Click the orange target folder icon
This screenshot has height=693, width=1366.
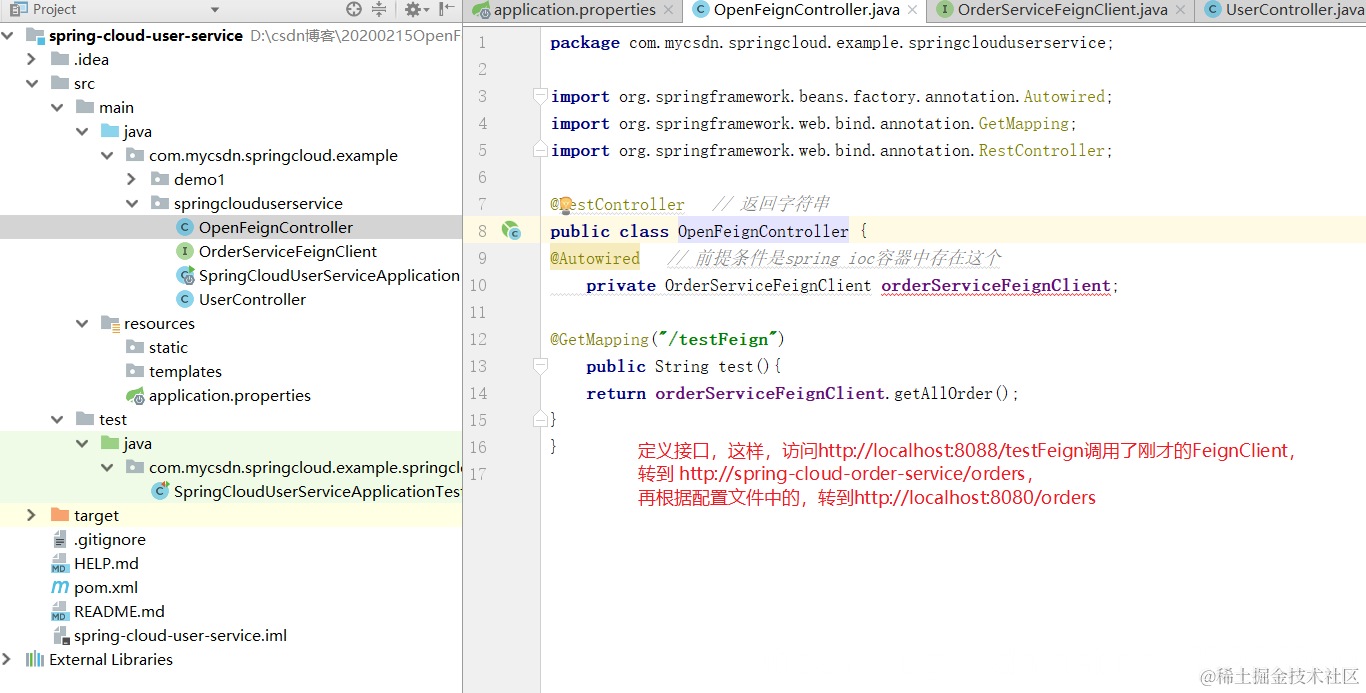(x=60, y=516)
